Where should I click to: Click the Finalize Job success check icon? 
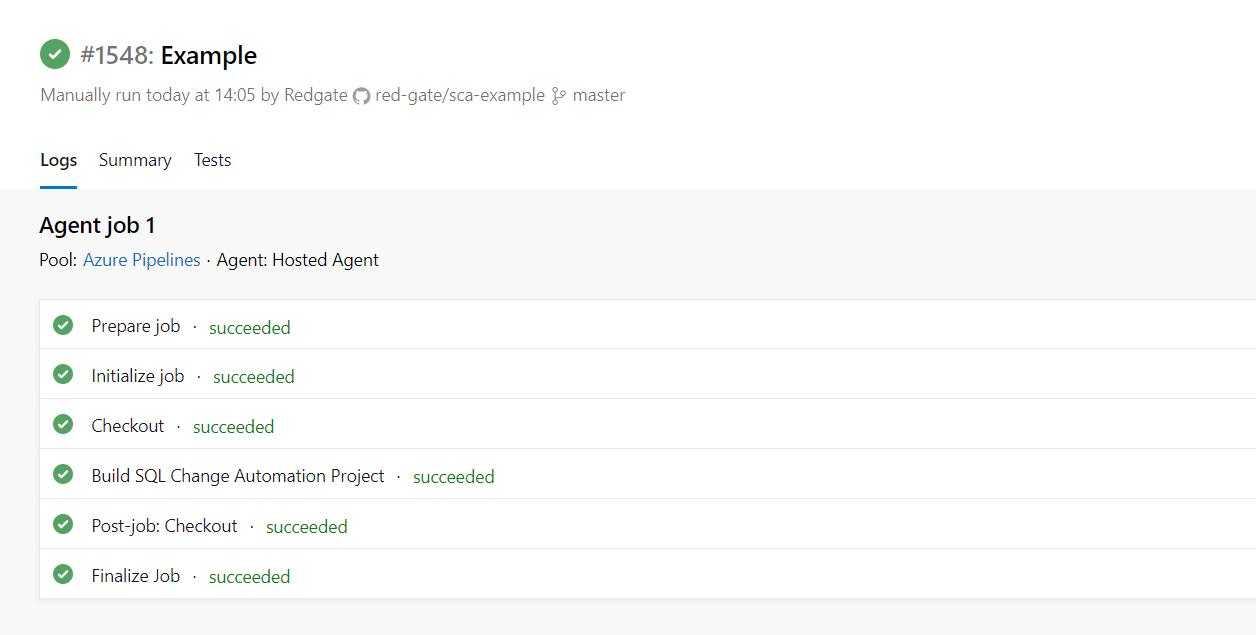[x=63, y=575]
